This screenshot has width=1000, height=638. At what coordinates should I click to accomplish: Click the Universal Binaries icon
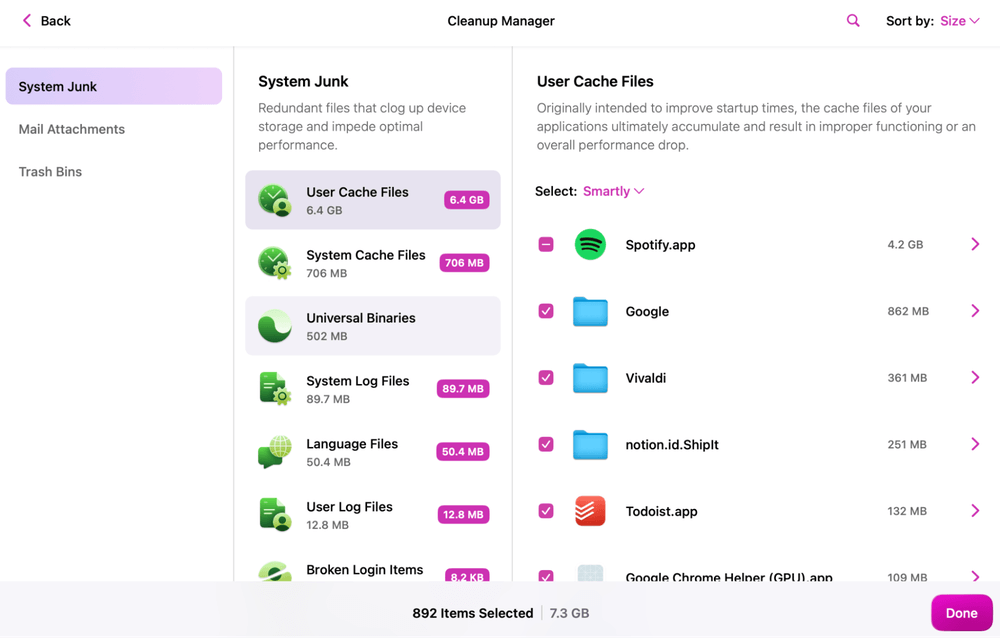click(x=275, y=325)
